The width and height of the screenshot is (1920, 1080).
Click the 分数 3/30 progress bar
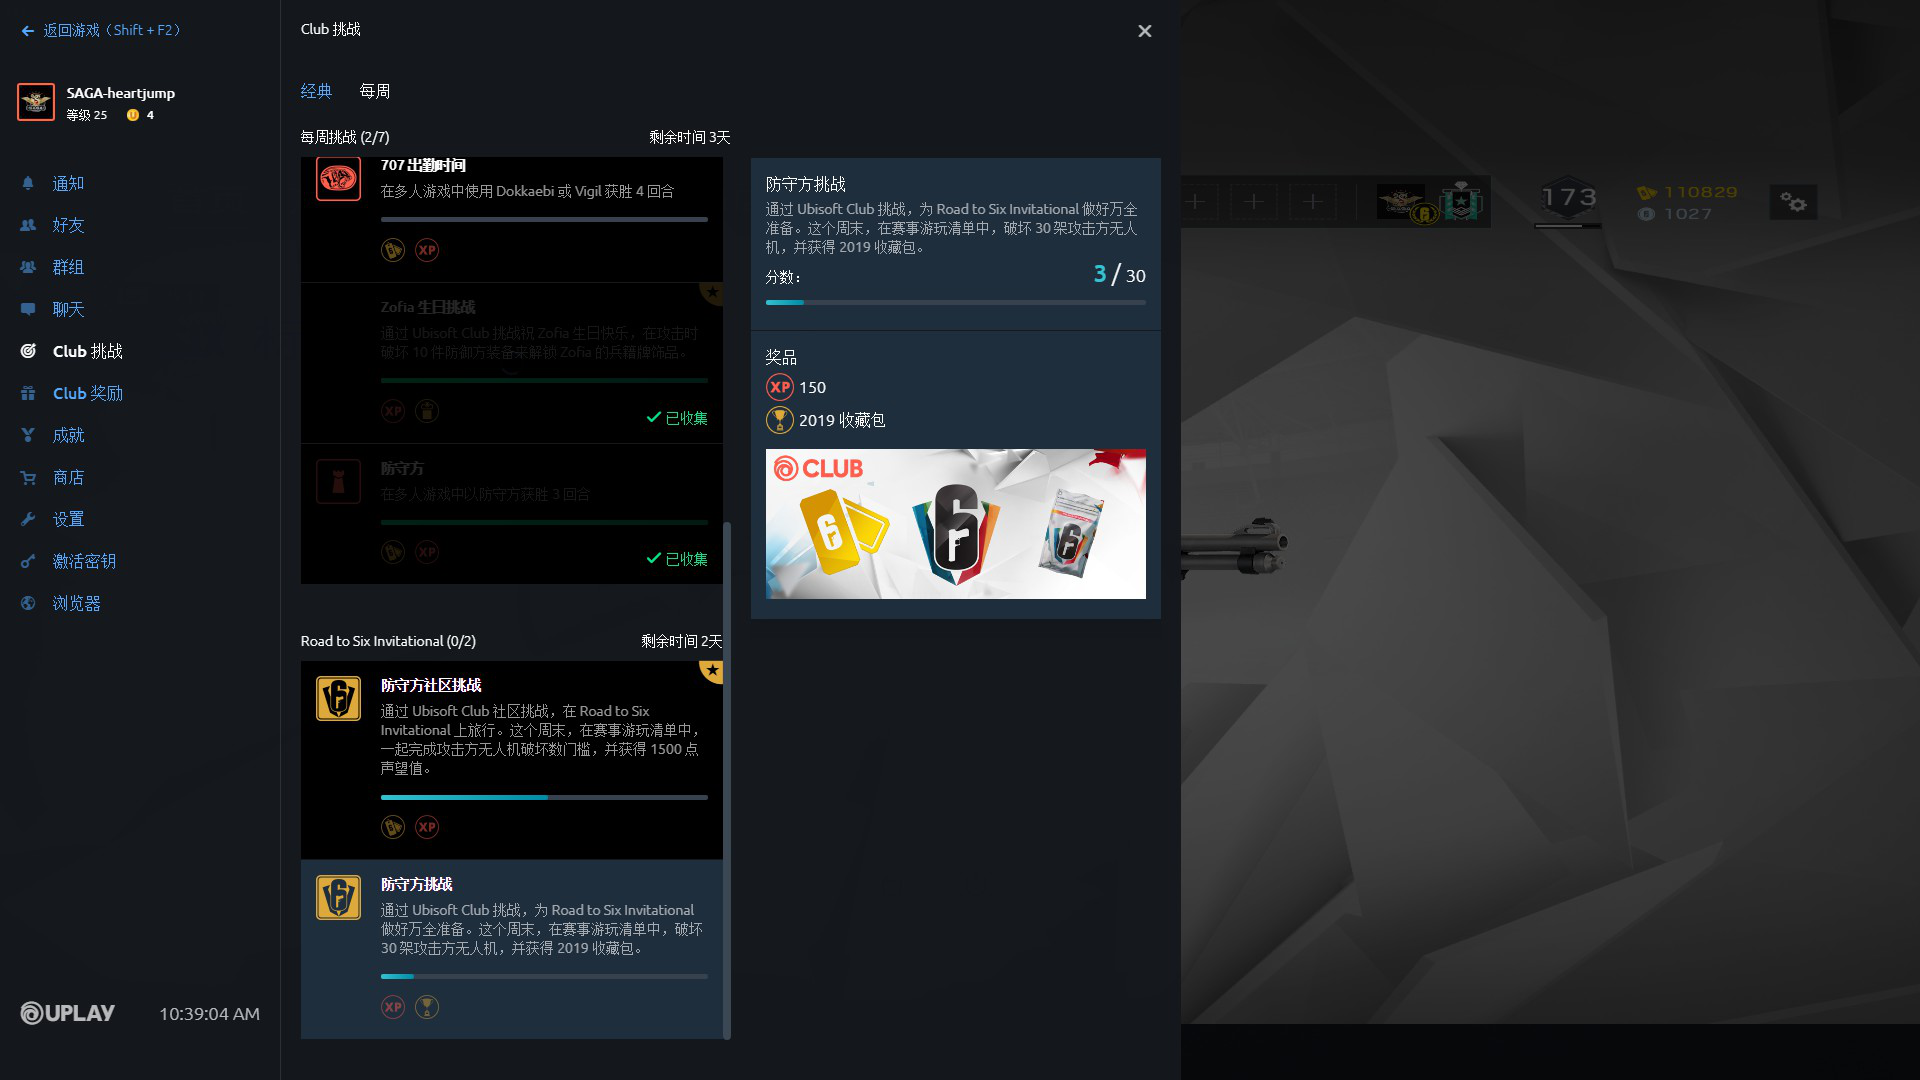coord(955,302)
